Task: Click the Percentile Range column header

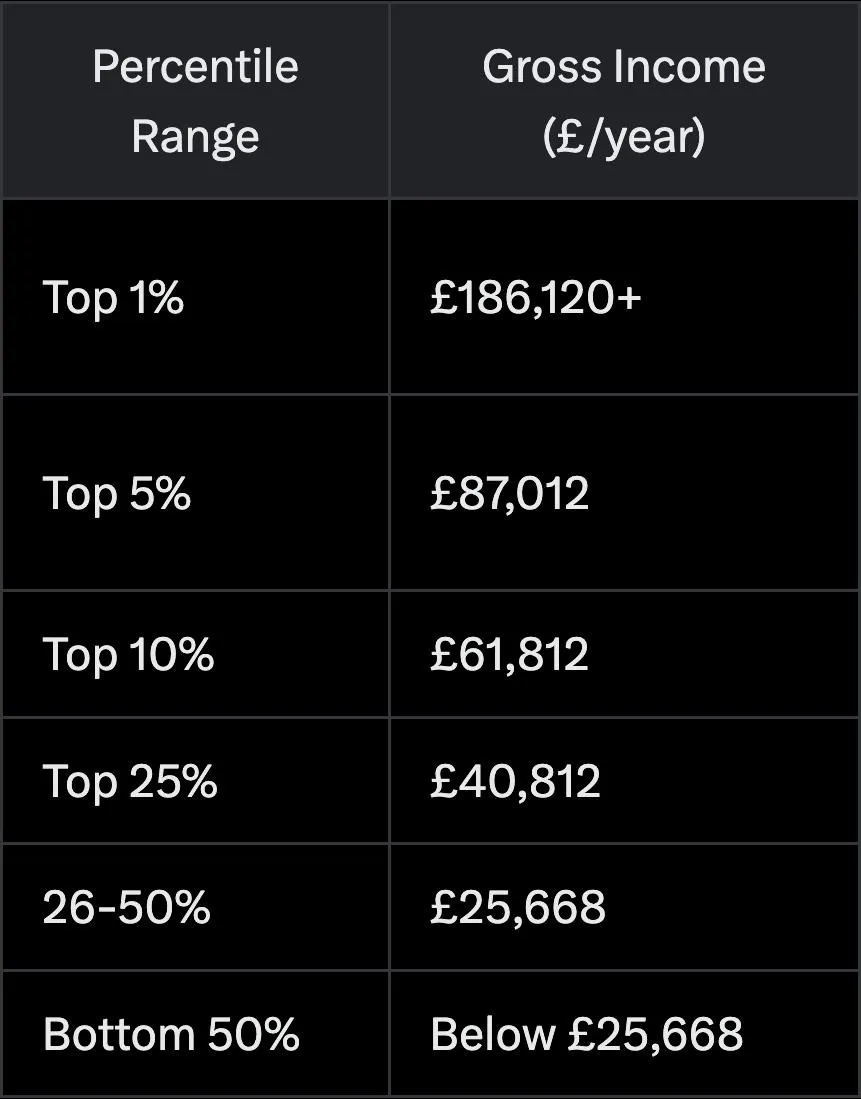Action: click(196, 101)
